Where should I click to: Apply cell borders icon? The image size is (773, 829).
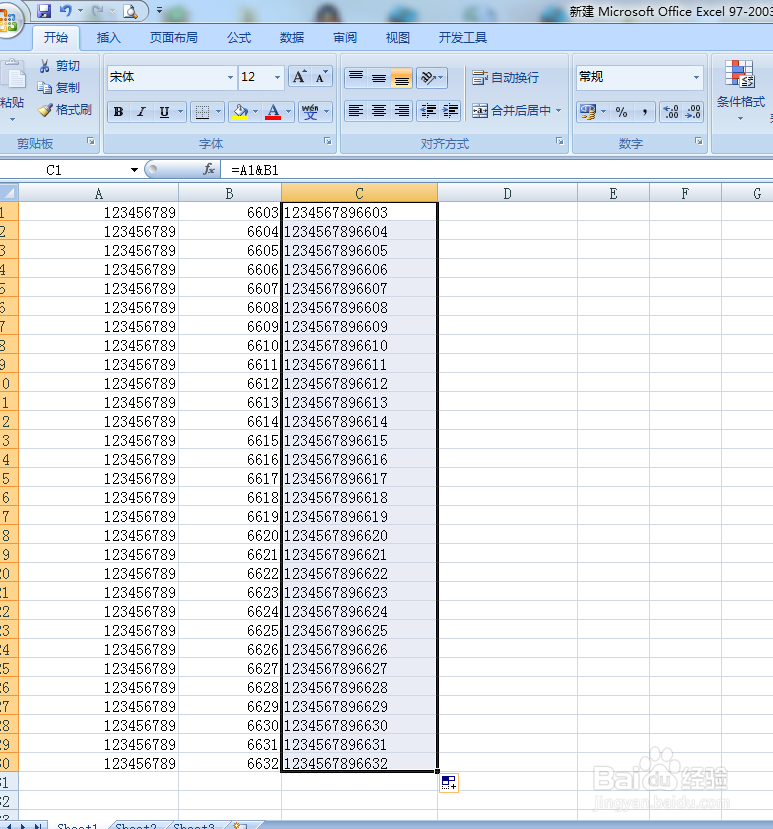click(x=202, y=112)
